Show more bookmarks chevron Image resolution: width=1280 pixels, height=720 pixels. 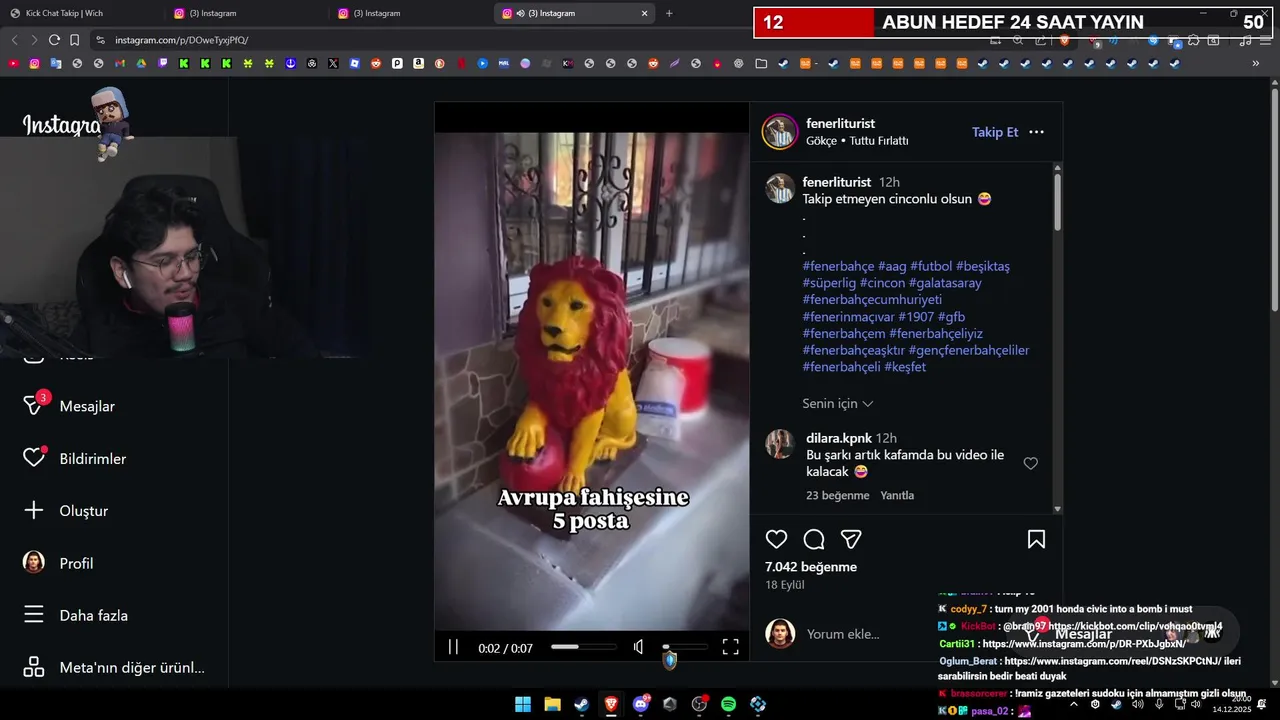pyautogui.click(x=1256, y=63)
